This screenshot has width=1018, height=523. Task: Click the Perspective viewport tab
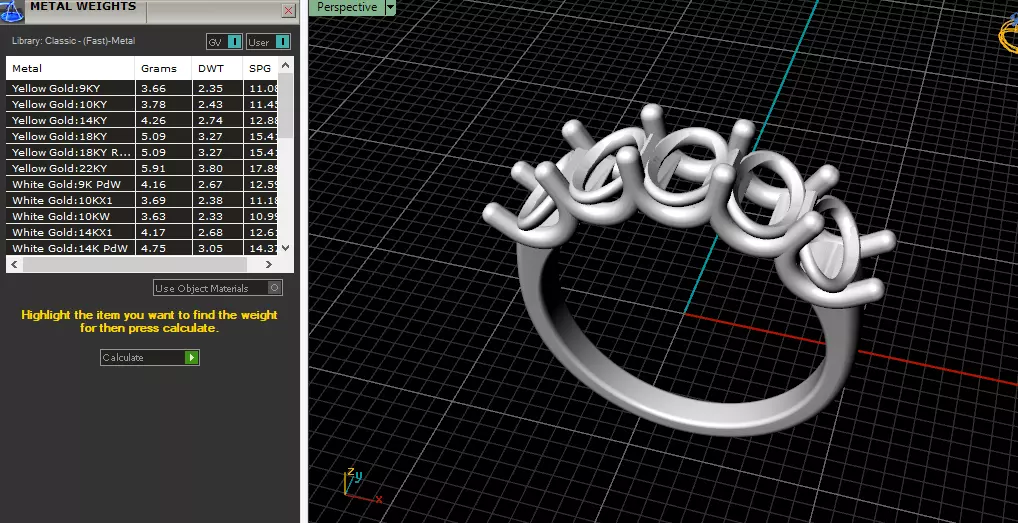tap(347, 7)
